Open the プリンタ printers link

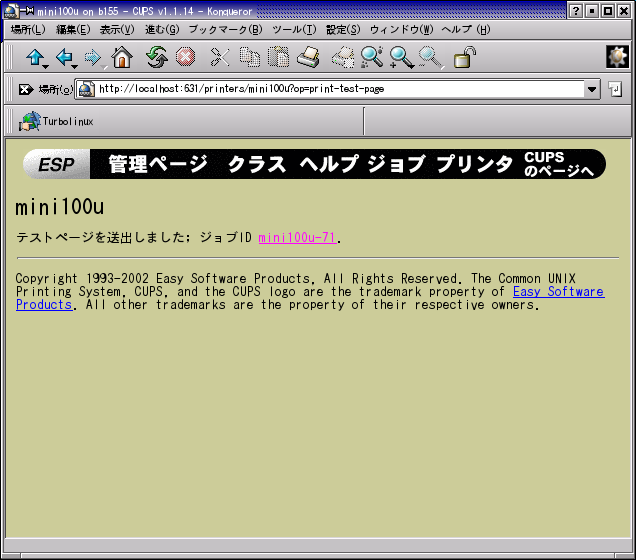475,164
